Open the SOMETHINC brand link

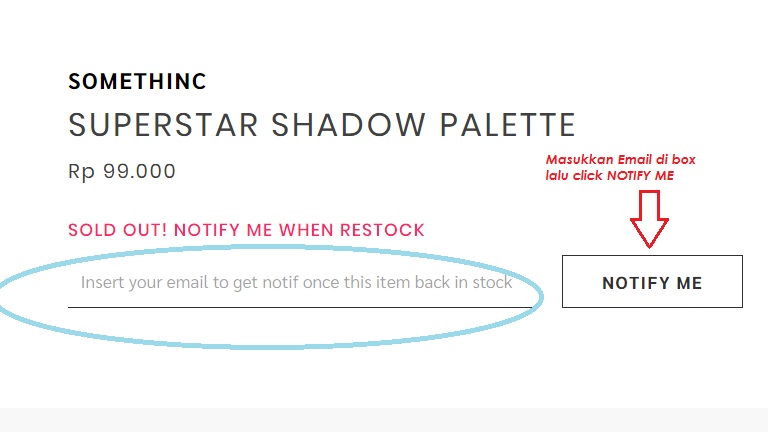pyautogui.click(x=137, y=81)
